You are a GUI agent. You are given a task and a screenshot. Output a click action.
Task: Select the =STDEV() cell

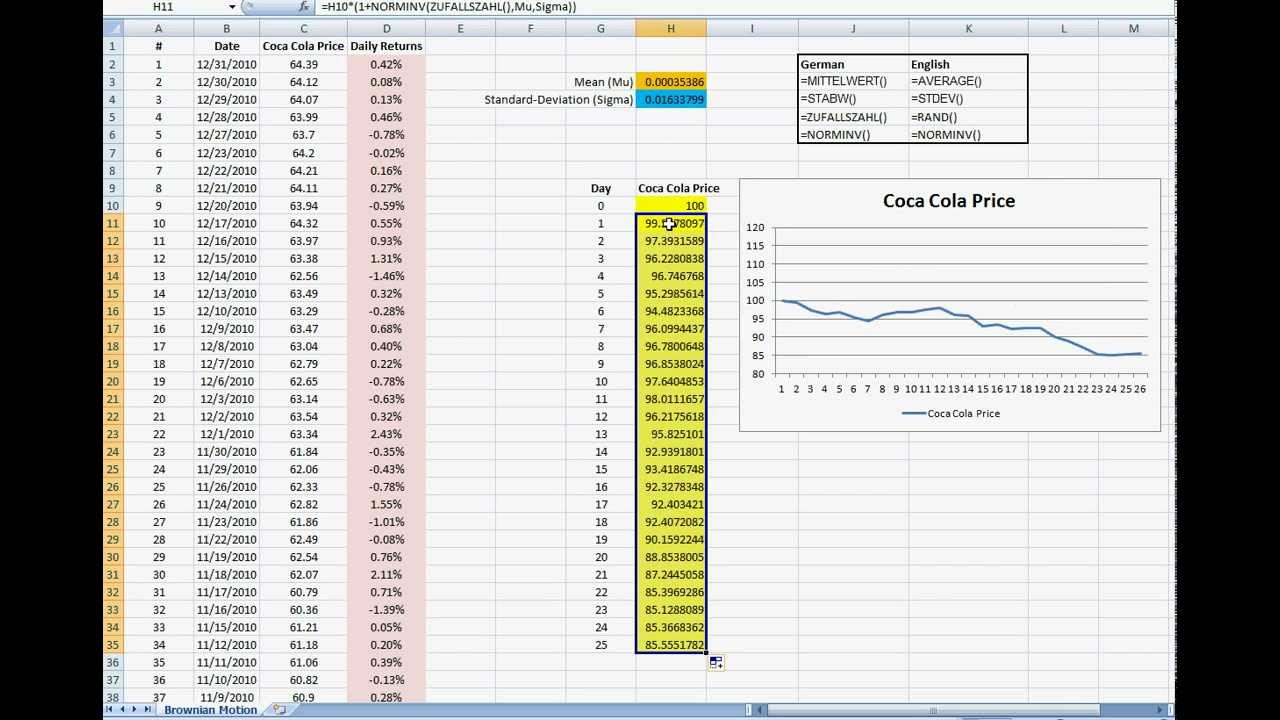(x=968, y=98)
